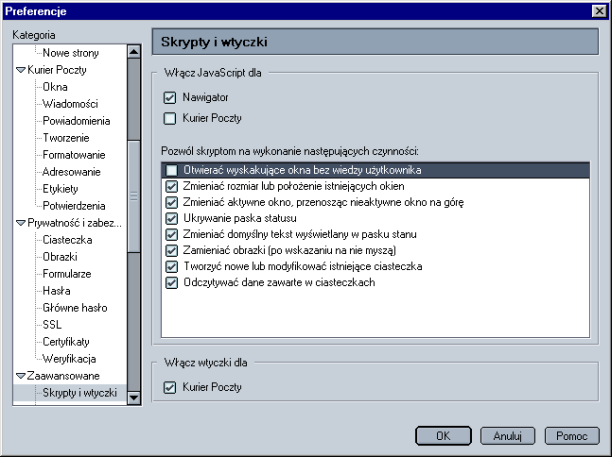
Task: Uncheck 'Odczytywać dane zawarte w ciasteczkach'
Action: point(171,282)
